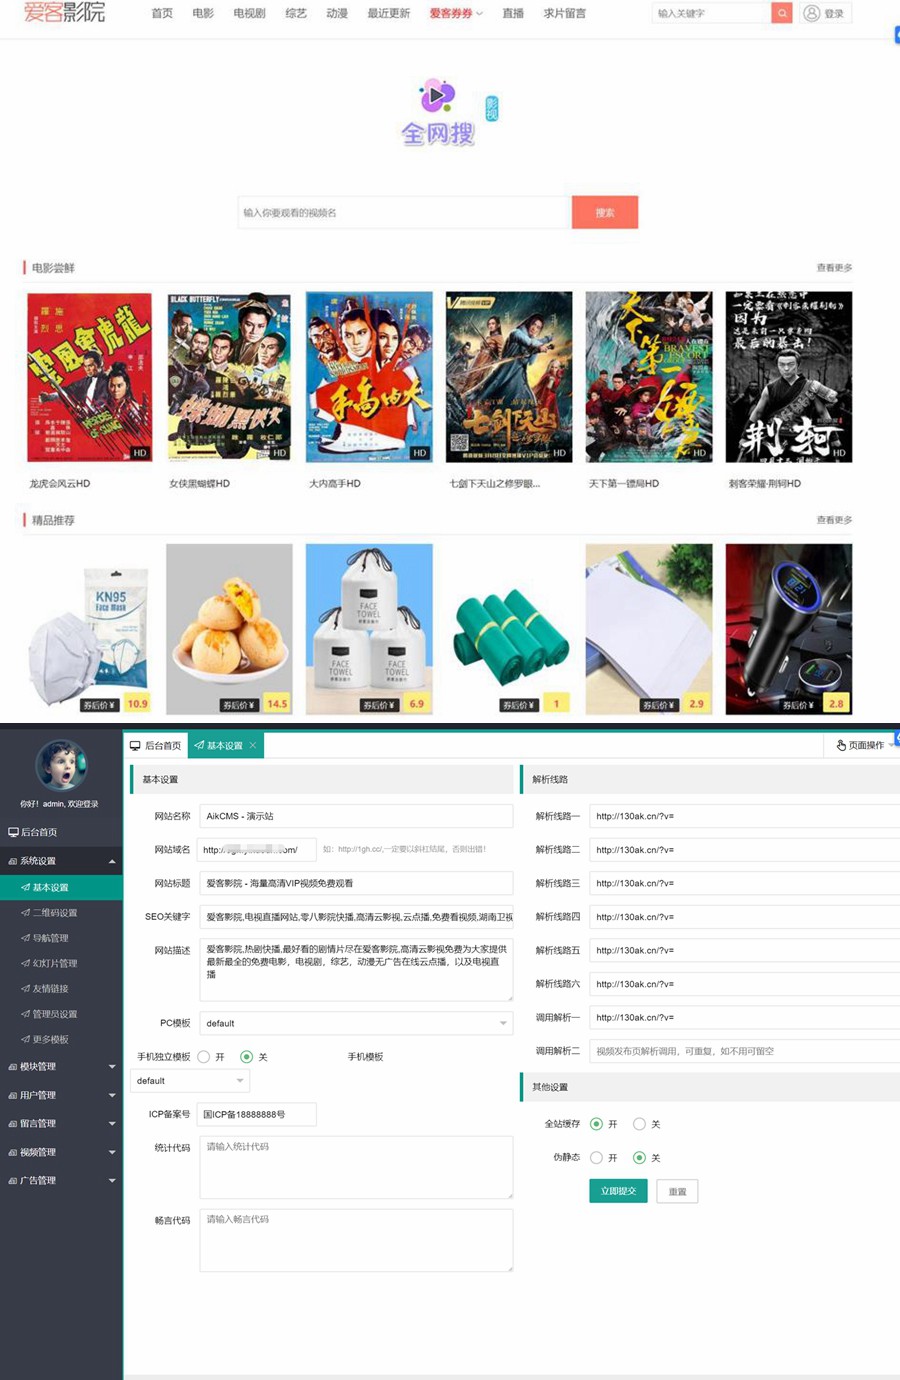Turn off 全站缓存 by selecting 关

click(639, 1124)
